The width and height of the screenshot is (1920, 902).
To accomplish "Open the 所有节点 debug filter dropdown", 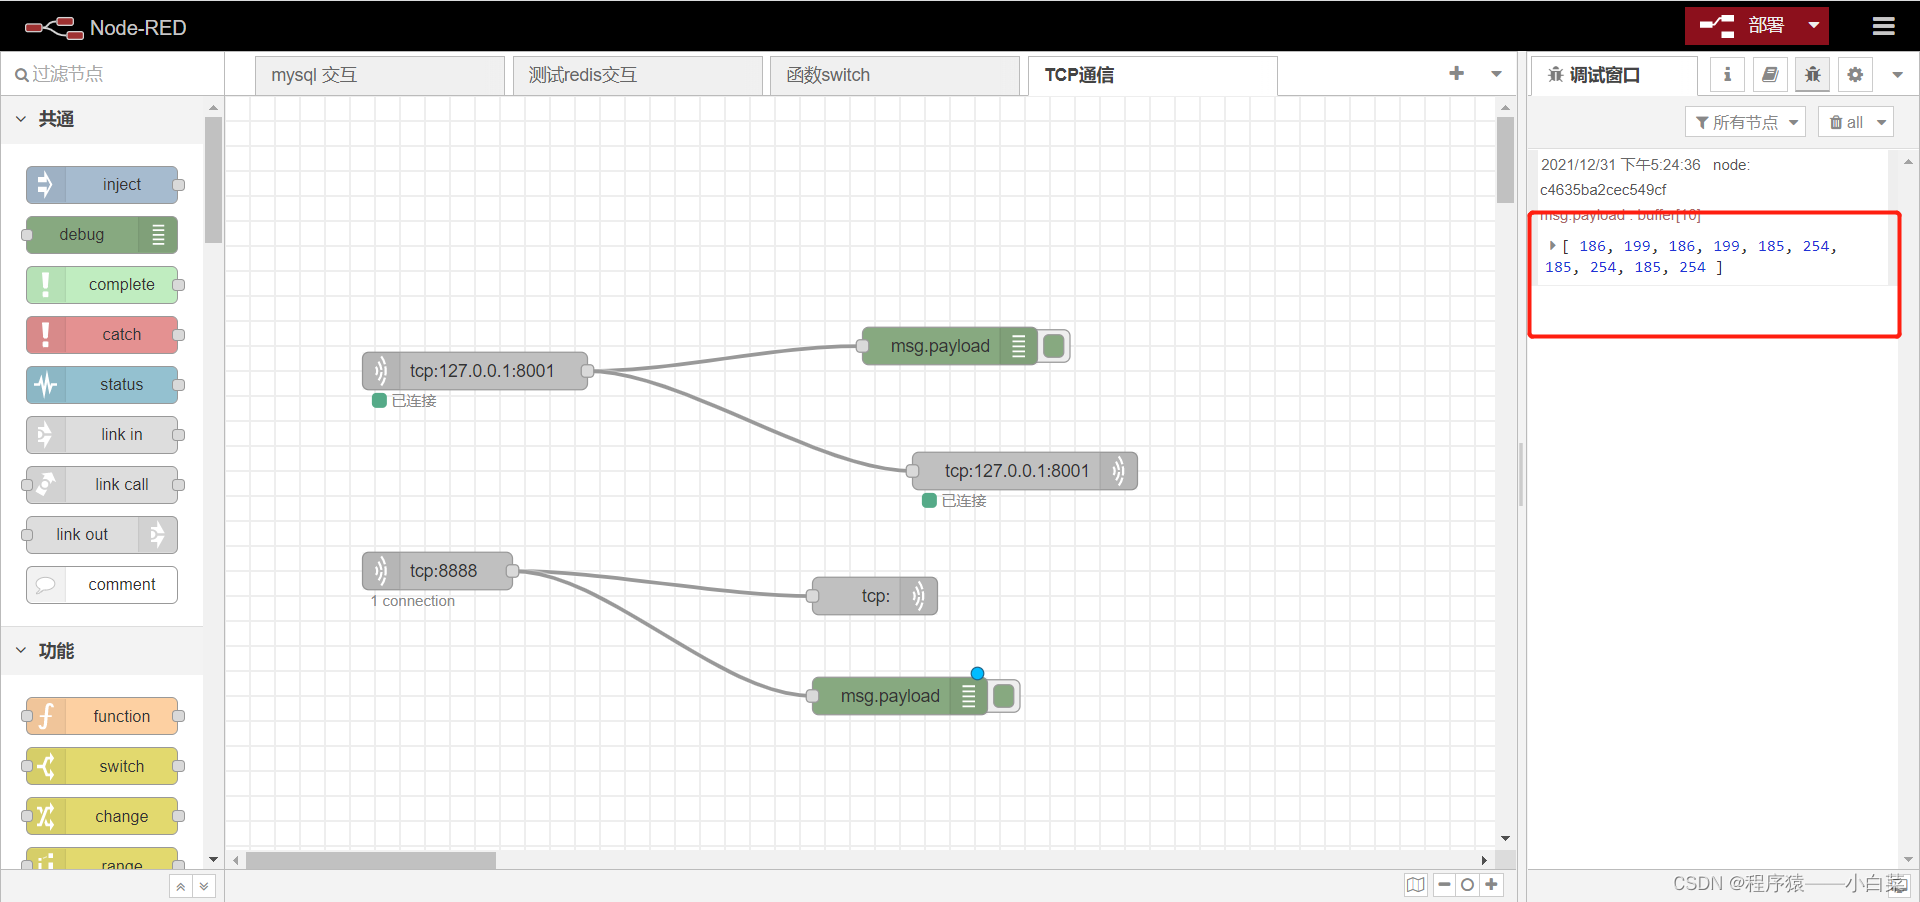I will (1745, 122).
